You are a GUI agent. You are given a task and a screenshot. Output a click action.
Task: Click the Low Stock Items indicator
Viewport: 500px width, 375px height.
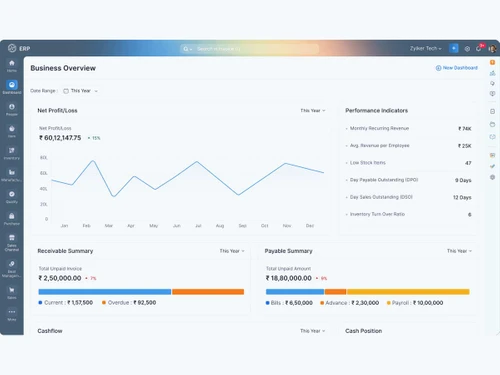pos(408,163)
